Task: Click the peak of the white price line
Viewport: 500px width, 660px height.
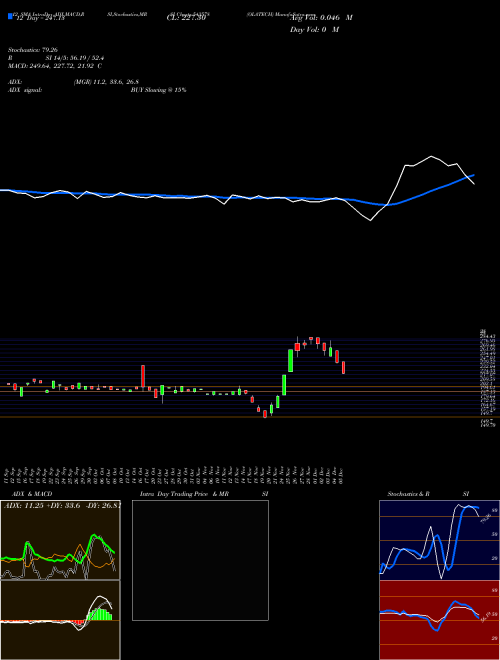Action: click(x=431, y=157)
